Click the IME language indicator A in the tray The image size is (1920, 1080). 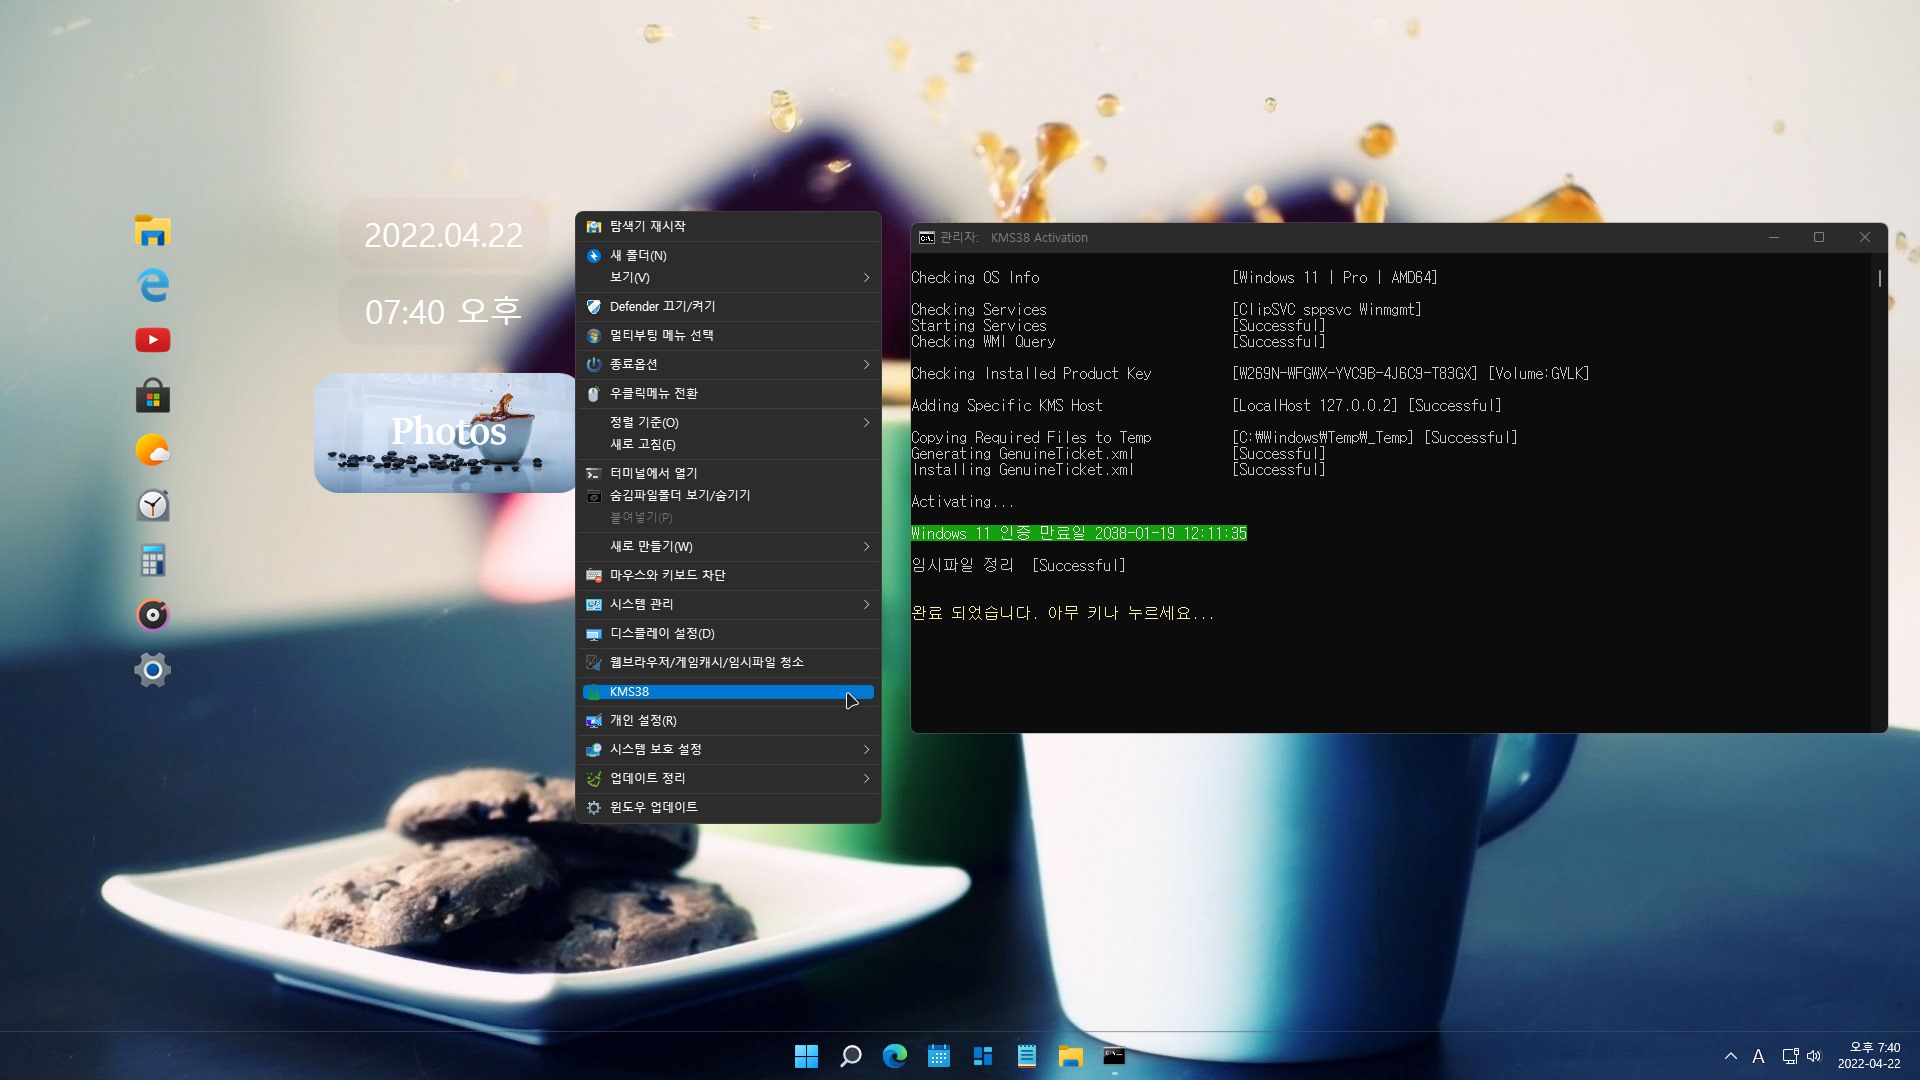(x=1759, y=1056)
